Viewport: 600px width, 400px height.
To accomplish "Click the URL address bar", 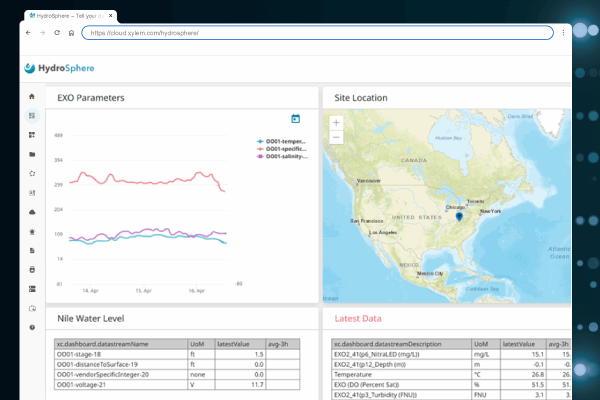I will click(x=318, y=33).
